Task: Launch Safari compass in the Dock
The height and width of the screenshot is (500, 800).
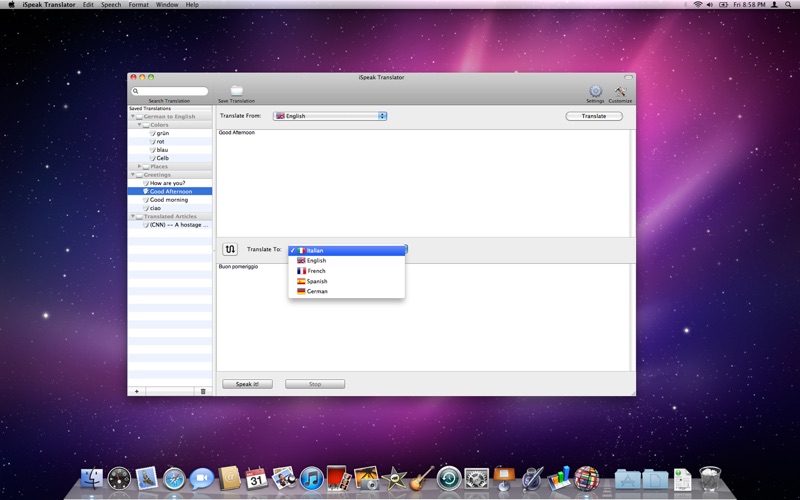Action: click(174, 479)
